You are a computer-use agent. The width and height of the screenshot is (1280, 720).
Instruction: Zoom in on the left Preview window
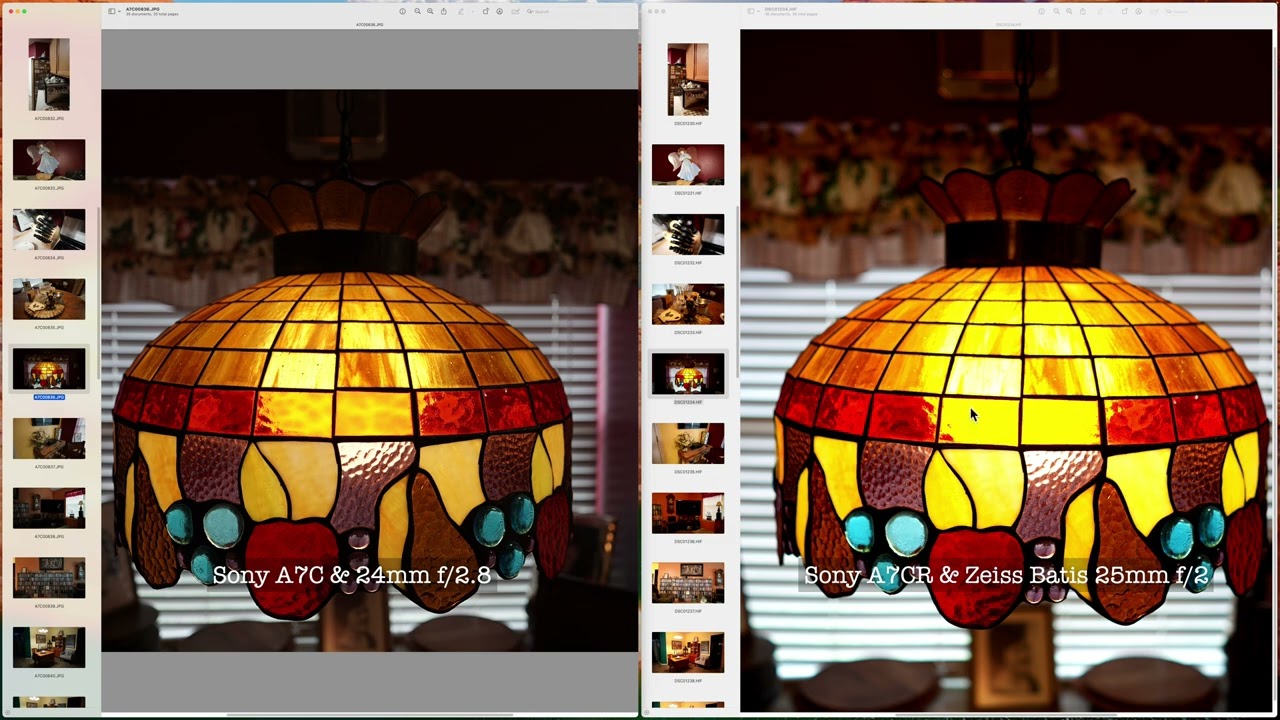[x=430, y=11]
